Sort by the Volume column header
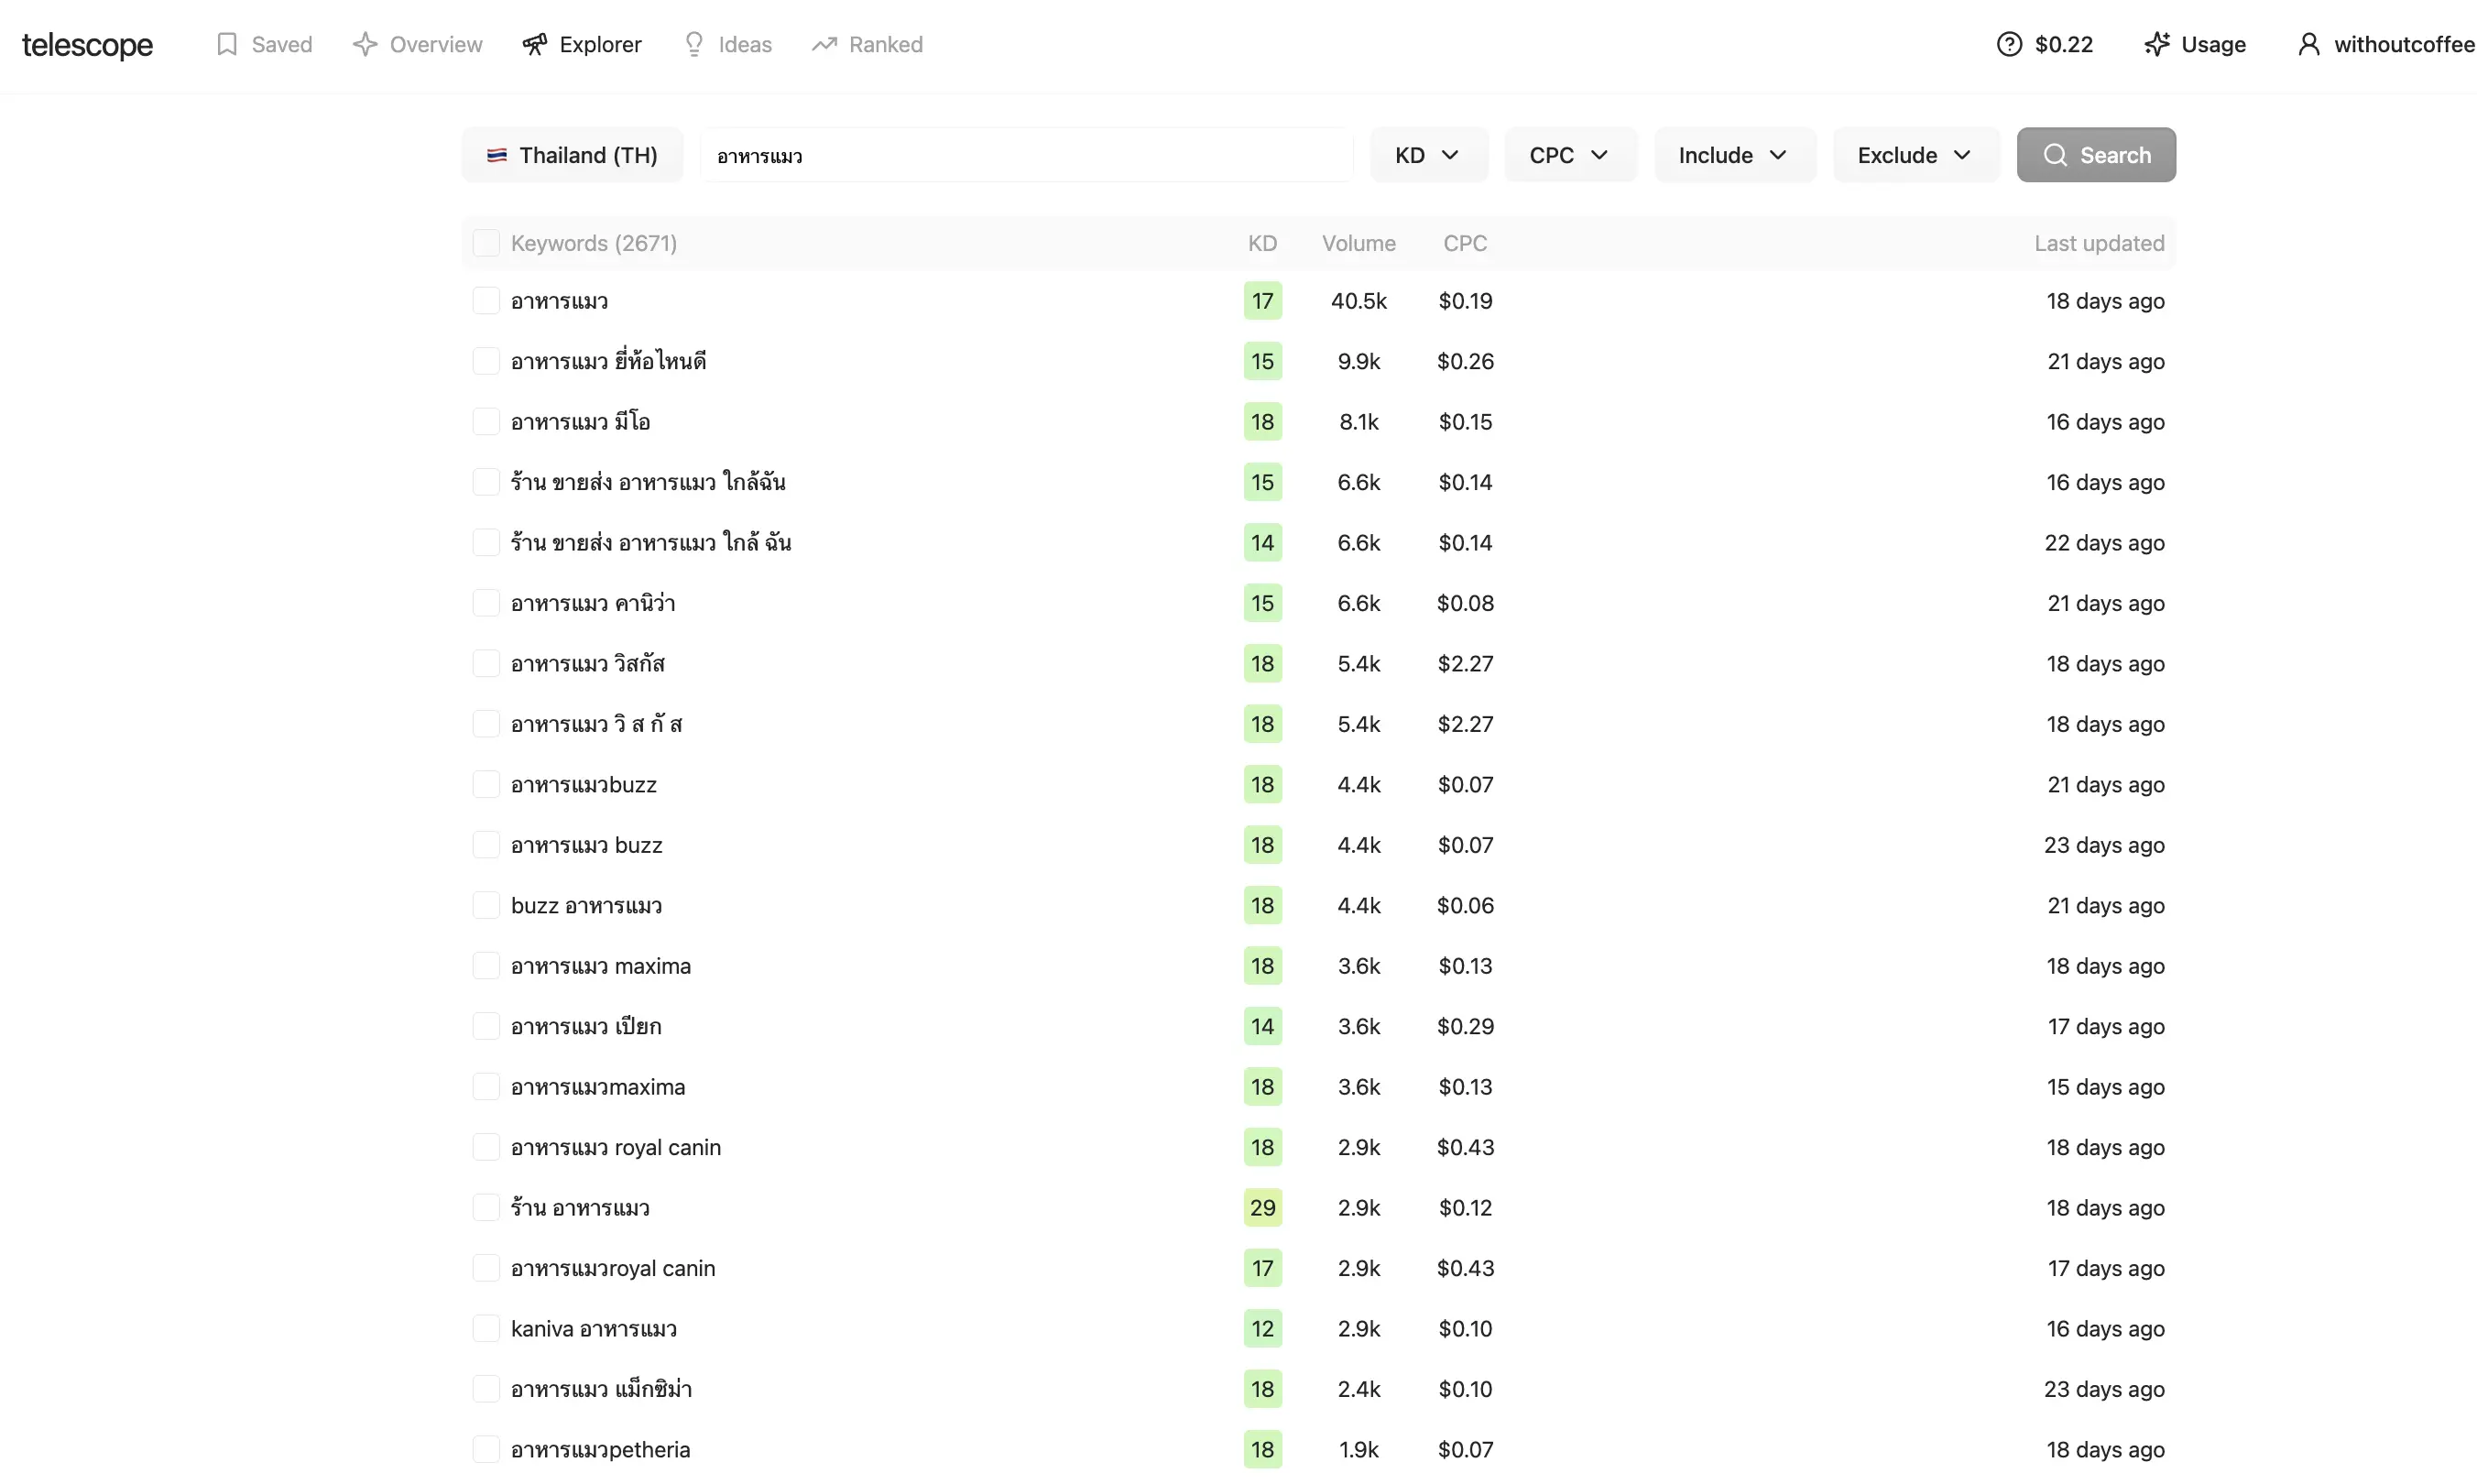2477x1484 pixels. pos(1358,243)
